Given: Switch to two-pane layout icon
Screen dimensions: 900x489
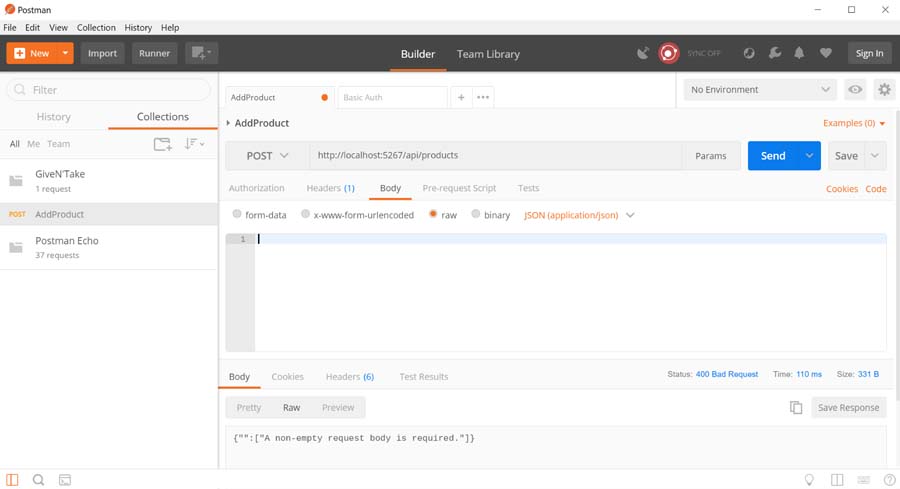Looking at the screenshot, I should click(837, 480).
